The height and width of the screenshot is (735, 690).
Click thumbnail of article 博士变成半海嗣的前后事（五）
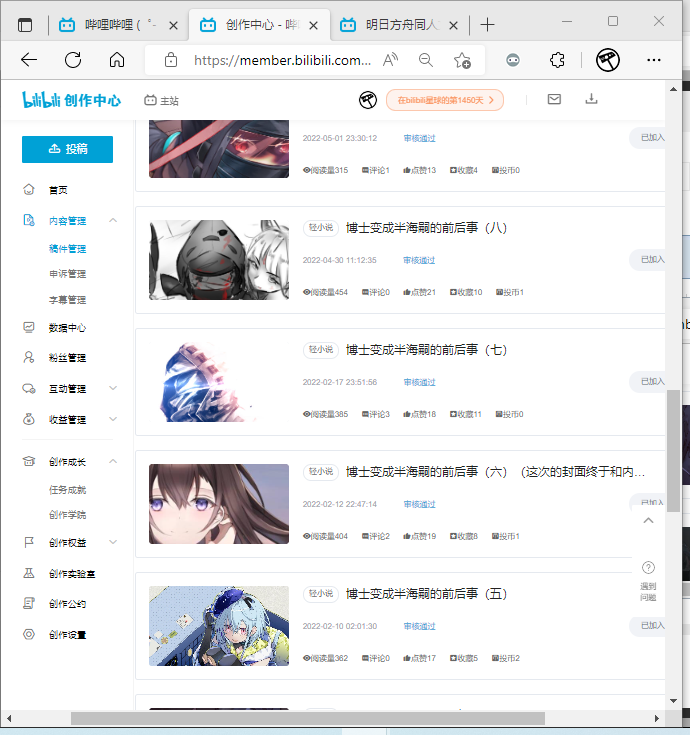(218, 626)
